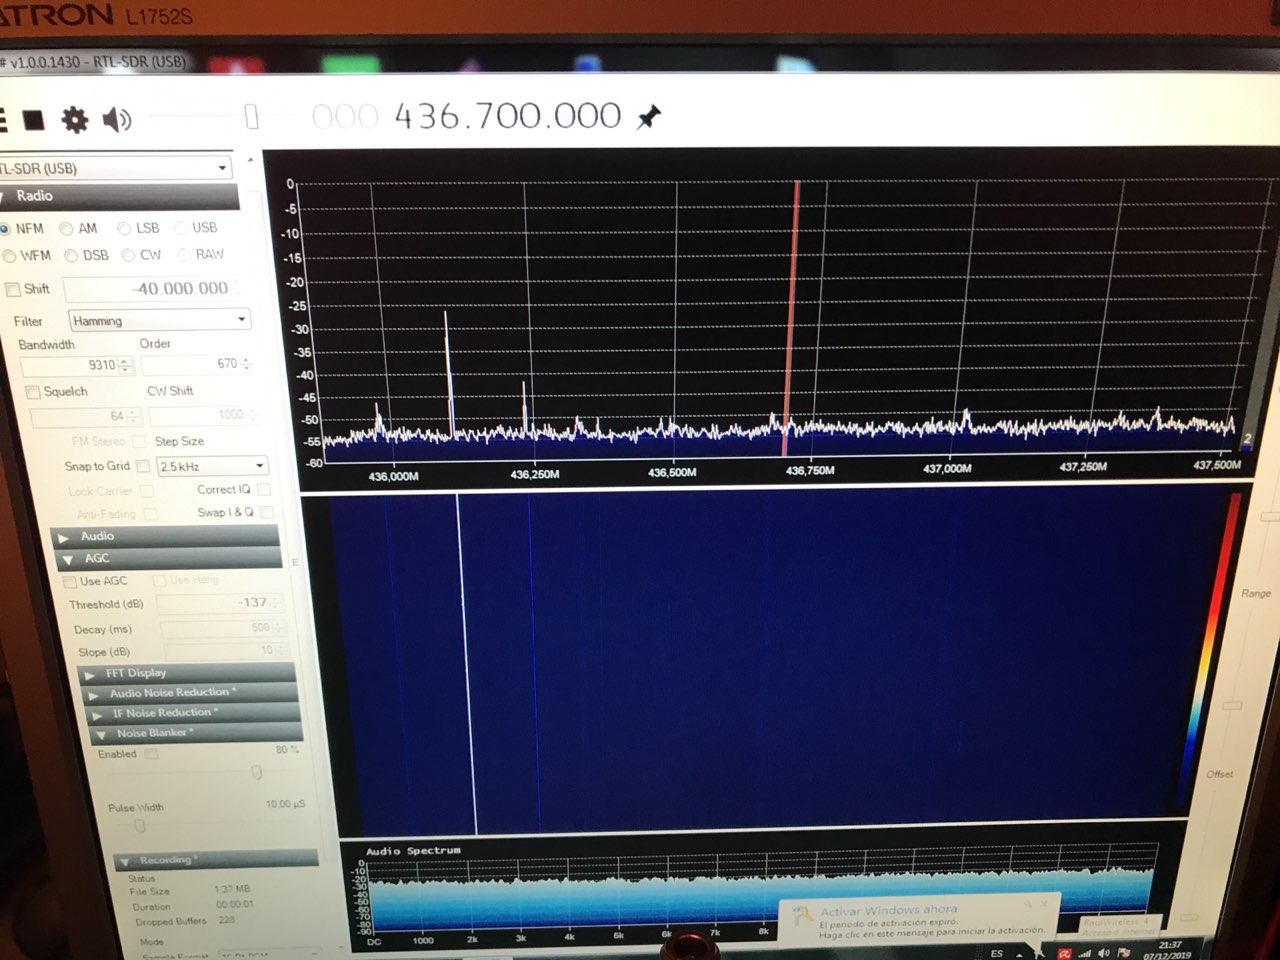Click the volume slider handle in toolbar
Viewport: 1280px width, 960px height.
pyautogui.click(x=251, y=118)
